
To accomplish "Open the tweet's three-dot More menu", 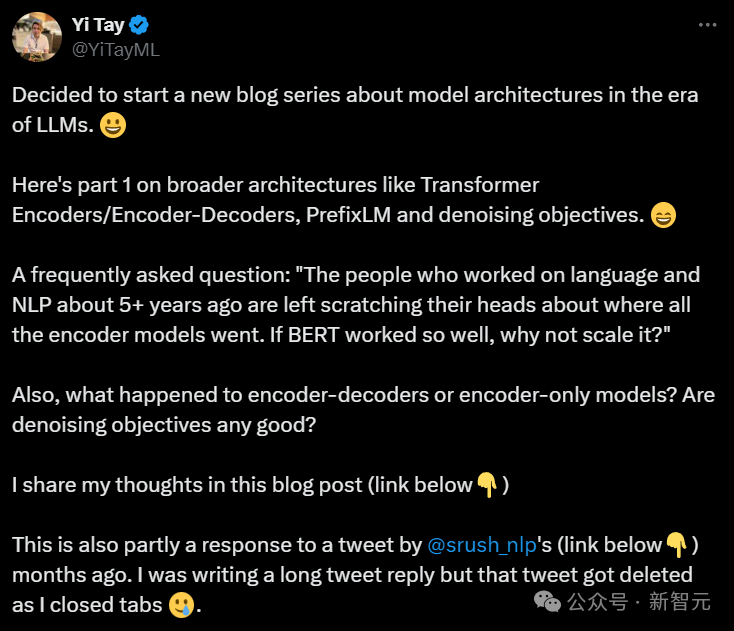I will pyautogui.click(x=706, y=26).
